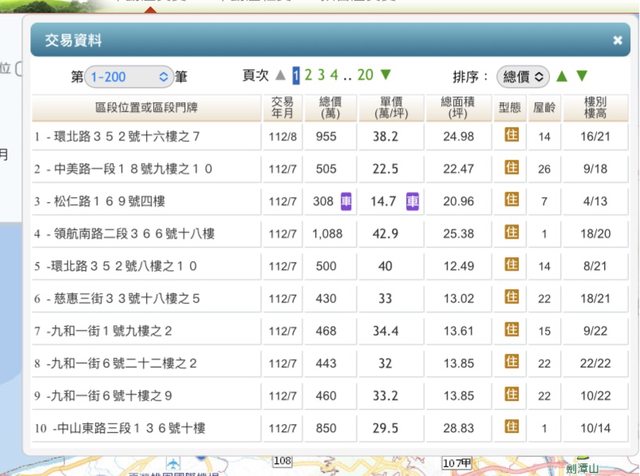Go to page 3
640x476 pixels.
click(x=321, y=75)
